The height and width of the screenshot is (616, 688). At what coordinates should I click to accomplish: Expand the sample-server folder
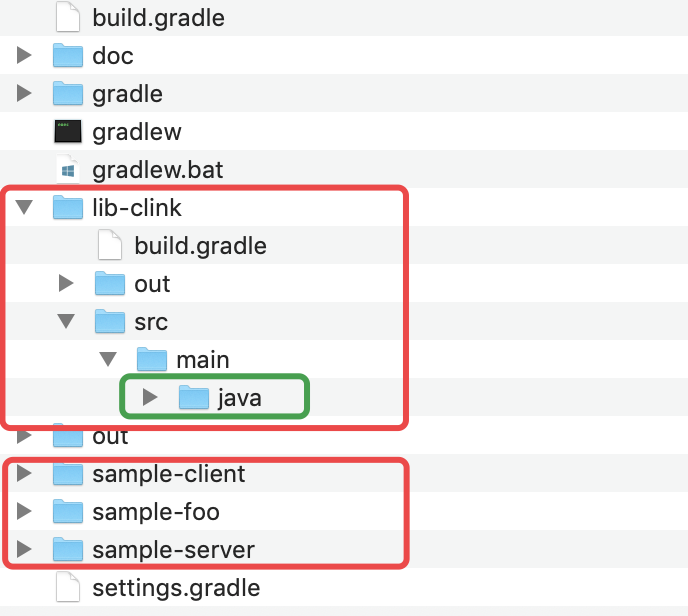[25, 550]
